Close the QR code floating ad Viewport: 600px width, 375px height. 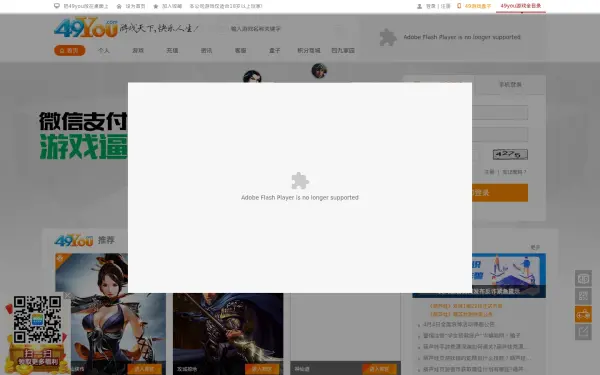point(68,295)
